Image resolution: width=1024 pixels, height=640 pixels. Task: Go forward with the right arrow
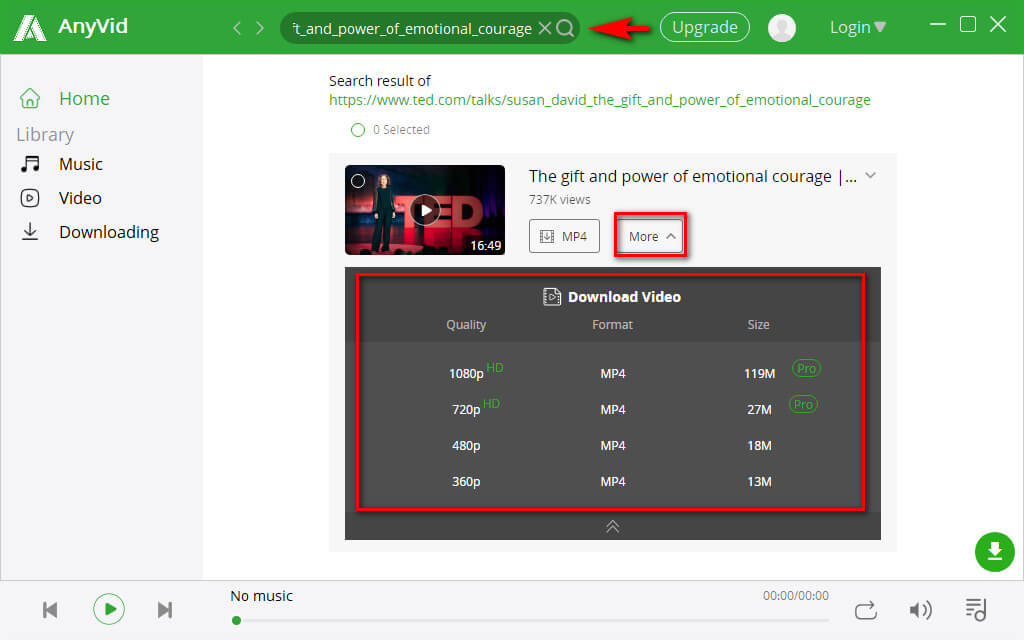260,28
